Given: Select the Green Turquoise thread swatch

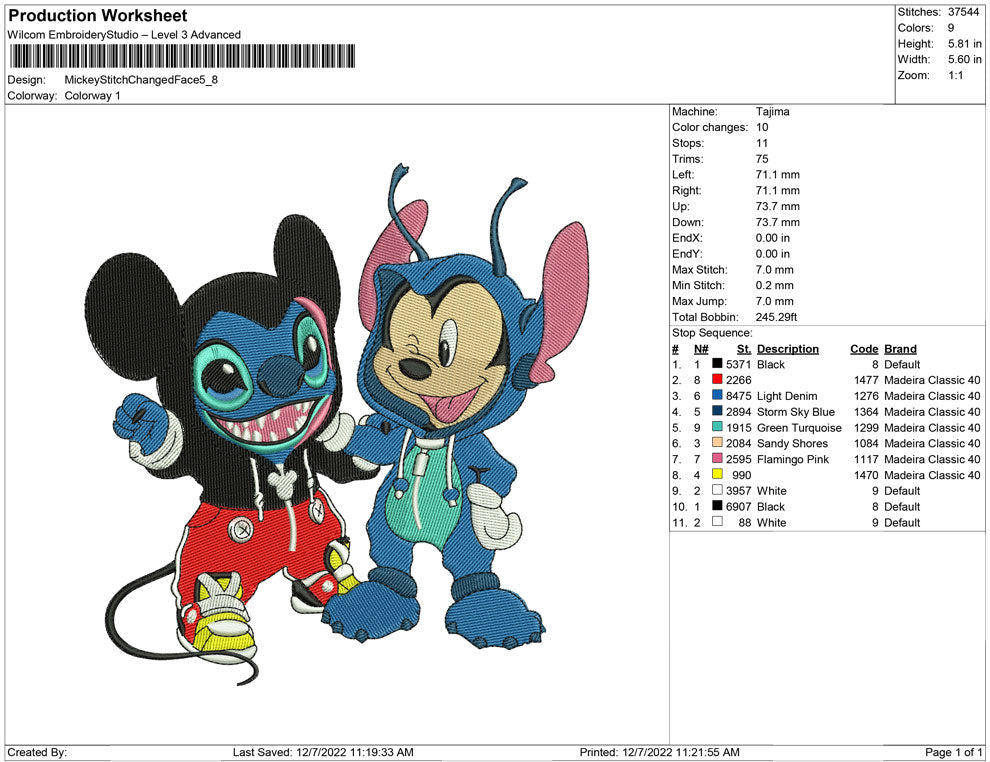Looking at the screenshot, I should [x=718, y=427].
